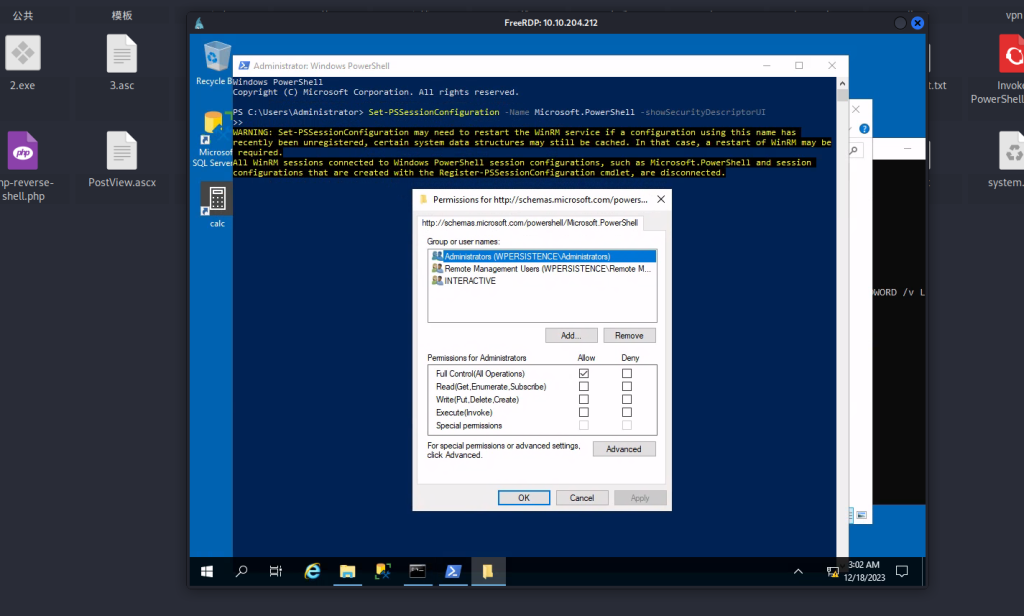Confirm permissions with OK
1024x616 pixels.
click(x=524, y=498)
